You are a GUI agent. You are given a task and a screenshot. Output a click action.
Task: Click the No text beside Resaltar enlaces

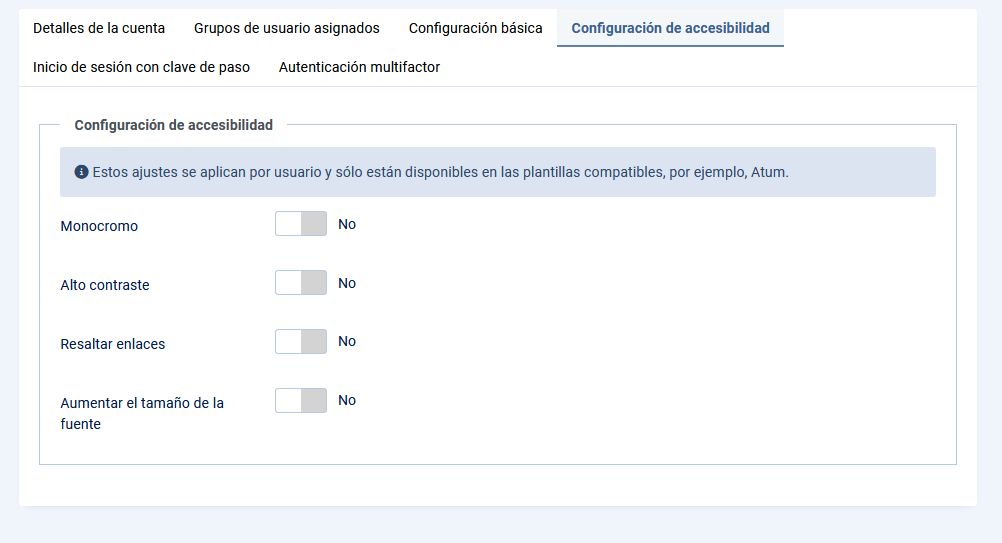tap(347, 341)
